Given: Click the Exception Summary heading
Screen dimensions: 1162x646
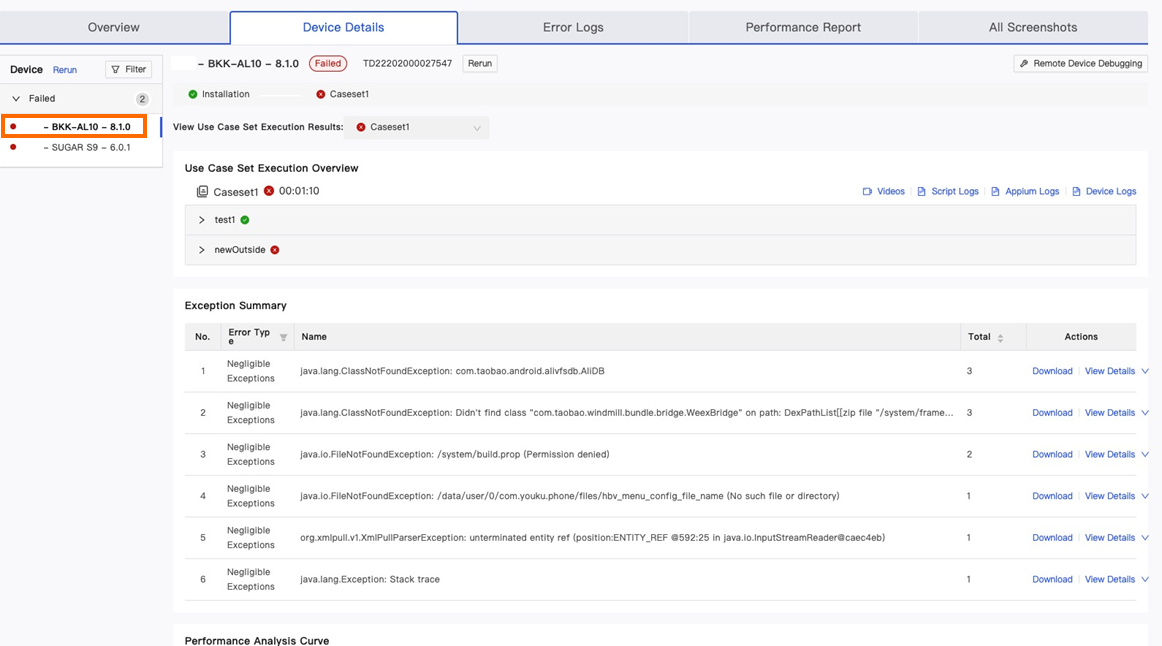Looking at the screenshot, I should pyautogui.click(x=236, y=305).
